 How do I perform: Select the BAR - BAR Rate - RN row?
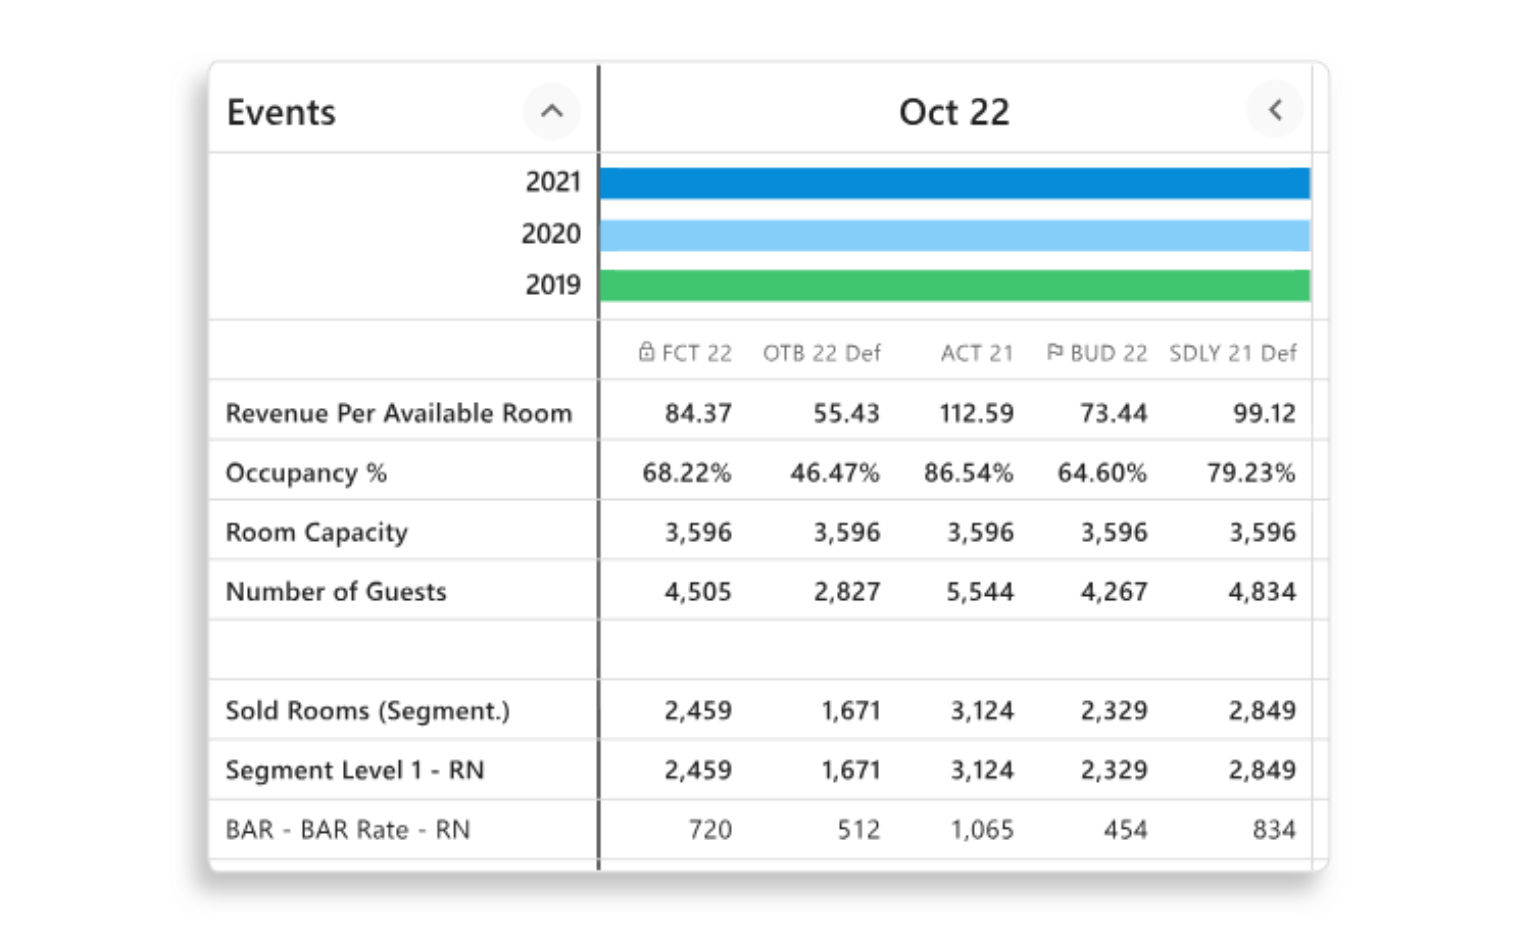[x=347, y=829]
